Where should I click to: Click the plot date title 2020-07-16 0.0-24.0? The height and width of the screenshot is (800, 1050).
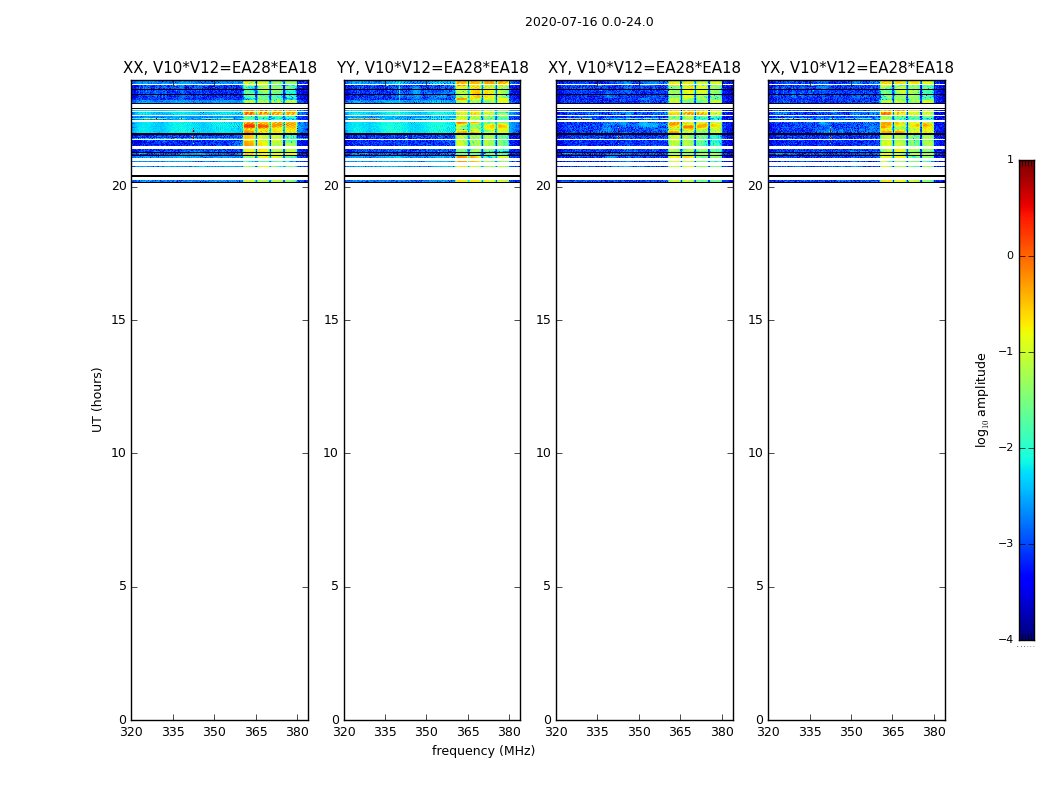coord(589,21)
